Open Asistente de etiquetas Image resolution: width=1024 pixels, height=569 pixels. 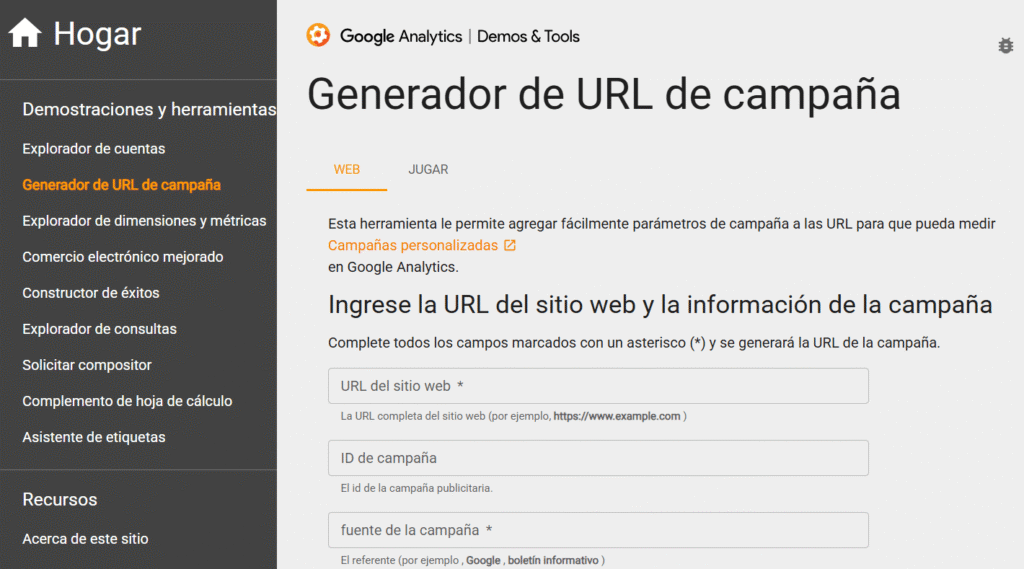pyautogui.click(x=93, y=437)
